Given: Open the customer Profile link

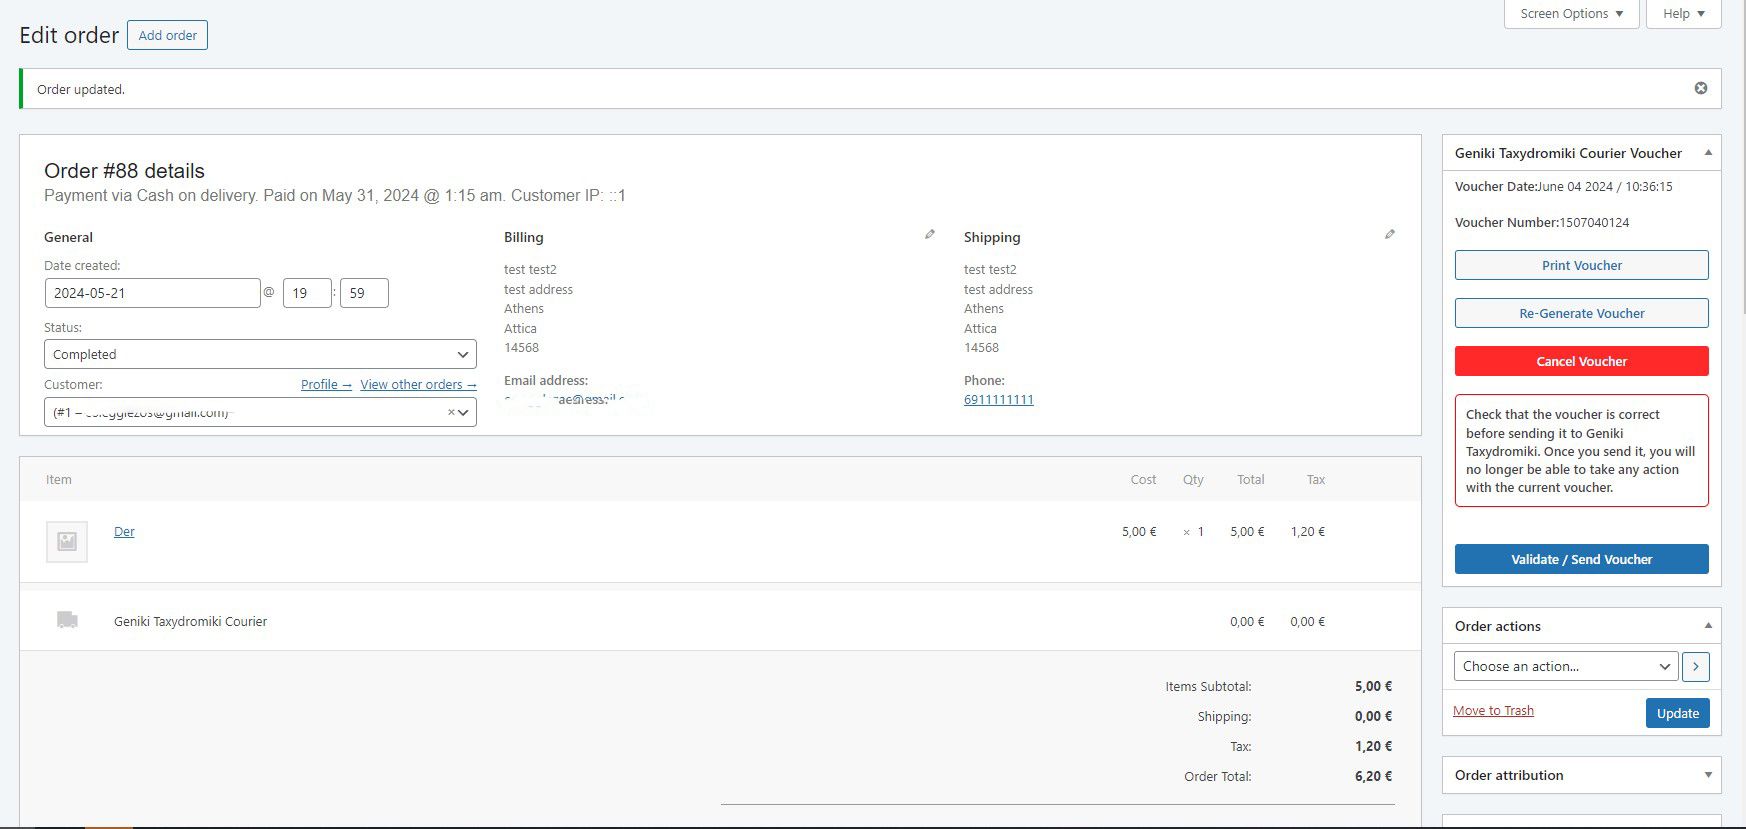Looking at the screenshot, I should (326, 385).
